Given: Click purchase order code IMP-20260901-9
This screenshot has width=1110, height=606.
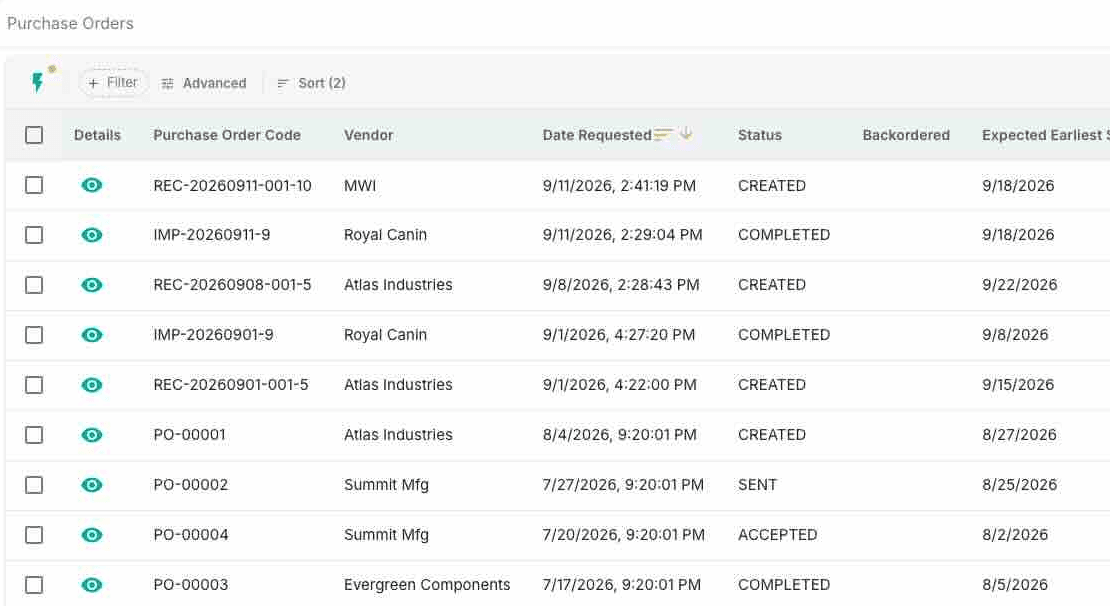Looking at the screenshot, I should [214, 335].
